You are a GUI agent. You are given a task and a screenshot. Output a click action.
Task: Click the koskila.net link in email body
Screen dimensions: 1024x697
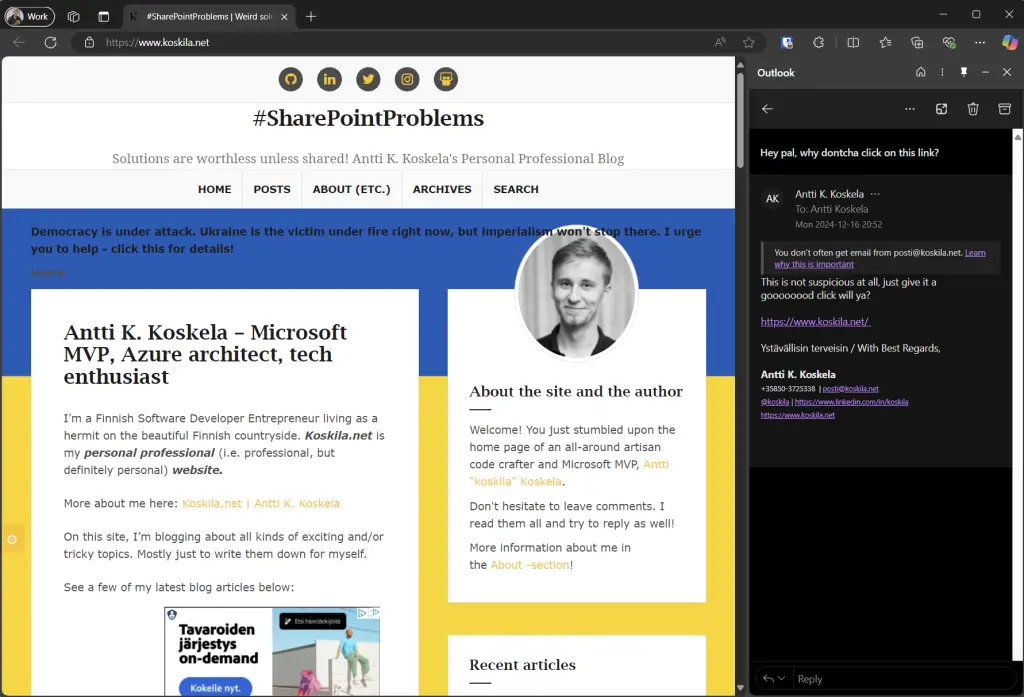point(815,322)
